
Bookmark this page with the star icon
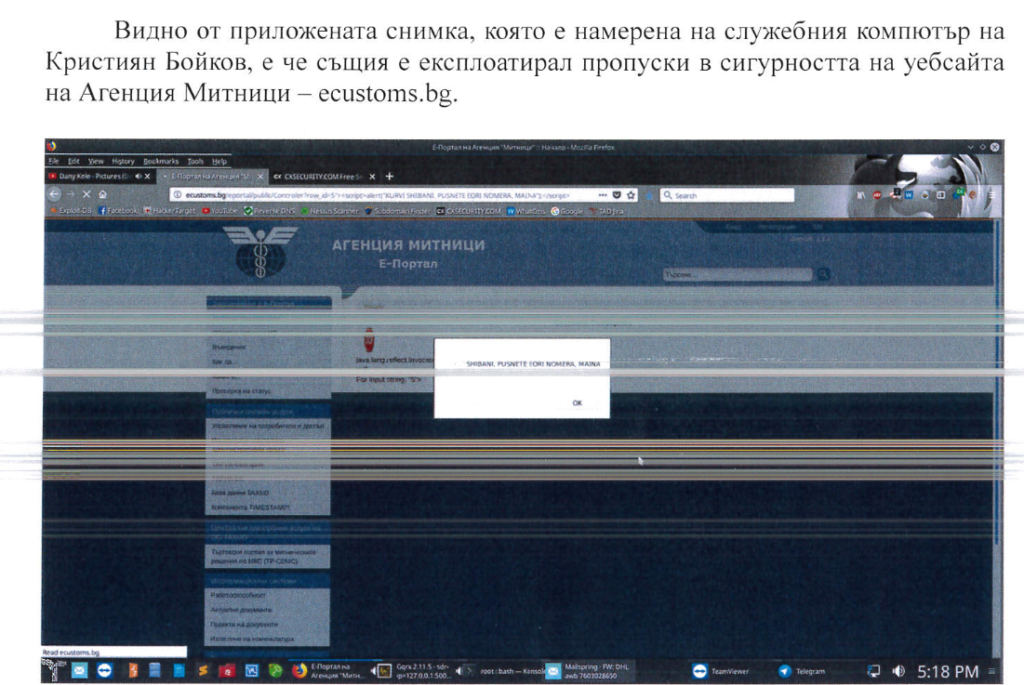631,195
